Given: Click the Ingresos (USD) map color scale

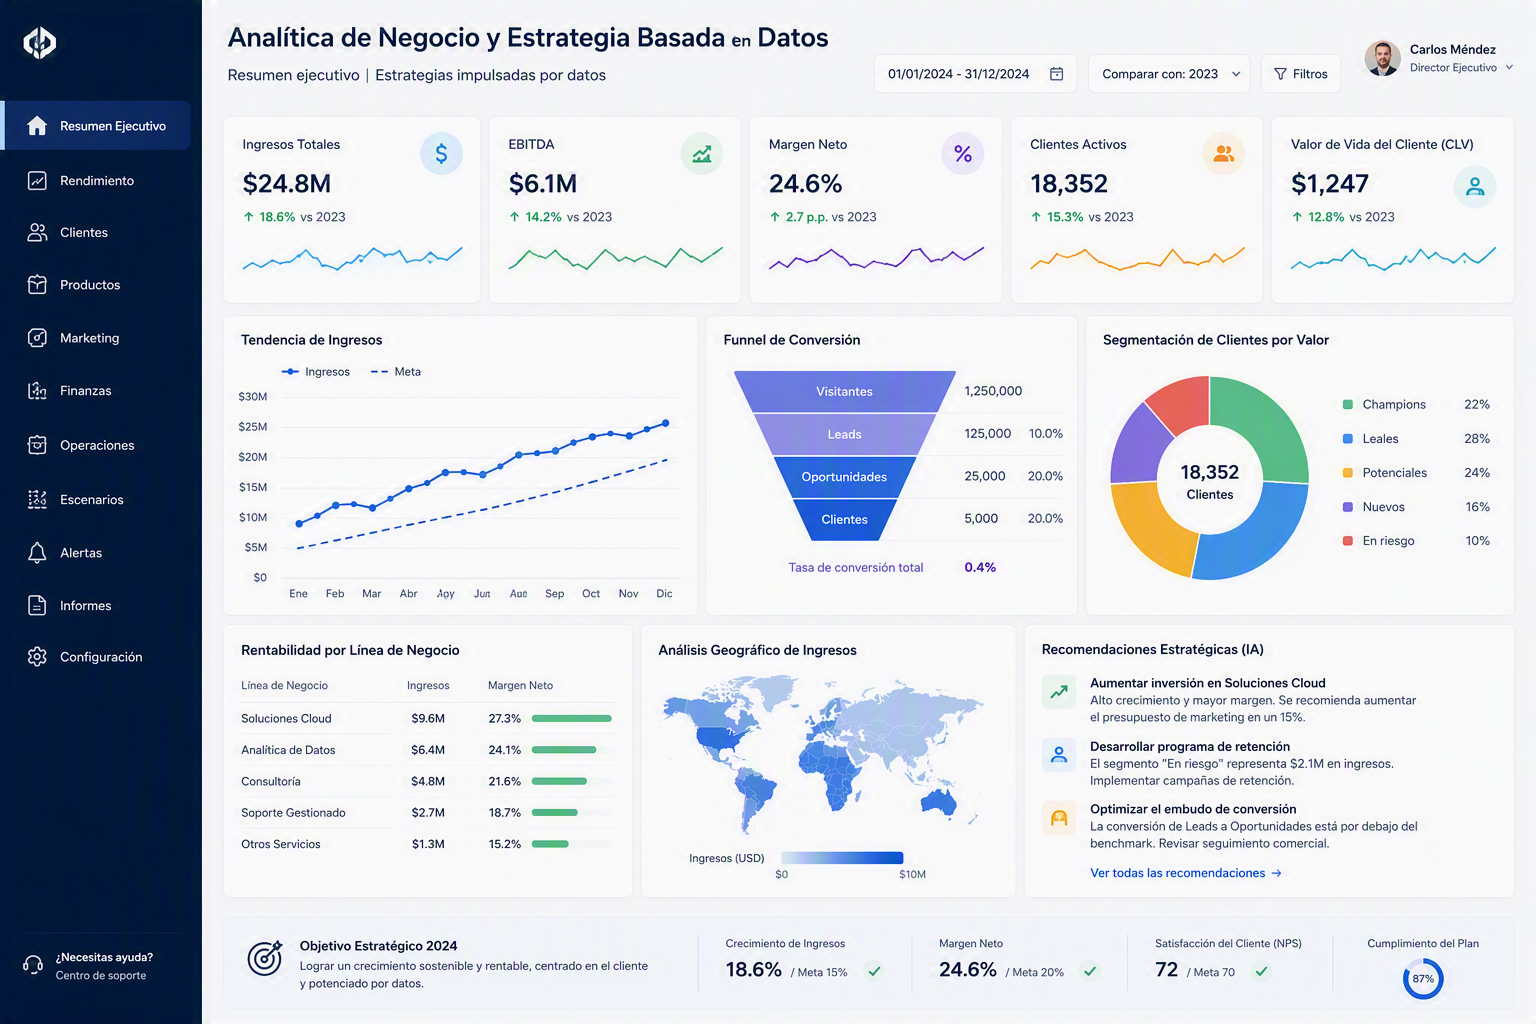Looking at the screenshot, I should click(x=842, y=858).
